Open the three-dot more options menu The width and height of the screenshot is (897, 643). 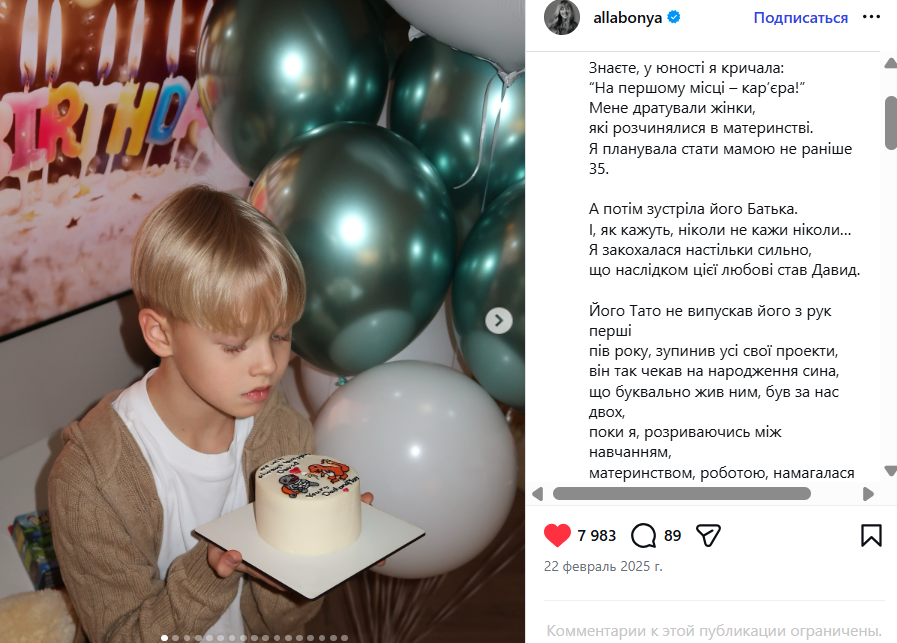coord(871,17)
